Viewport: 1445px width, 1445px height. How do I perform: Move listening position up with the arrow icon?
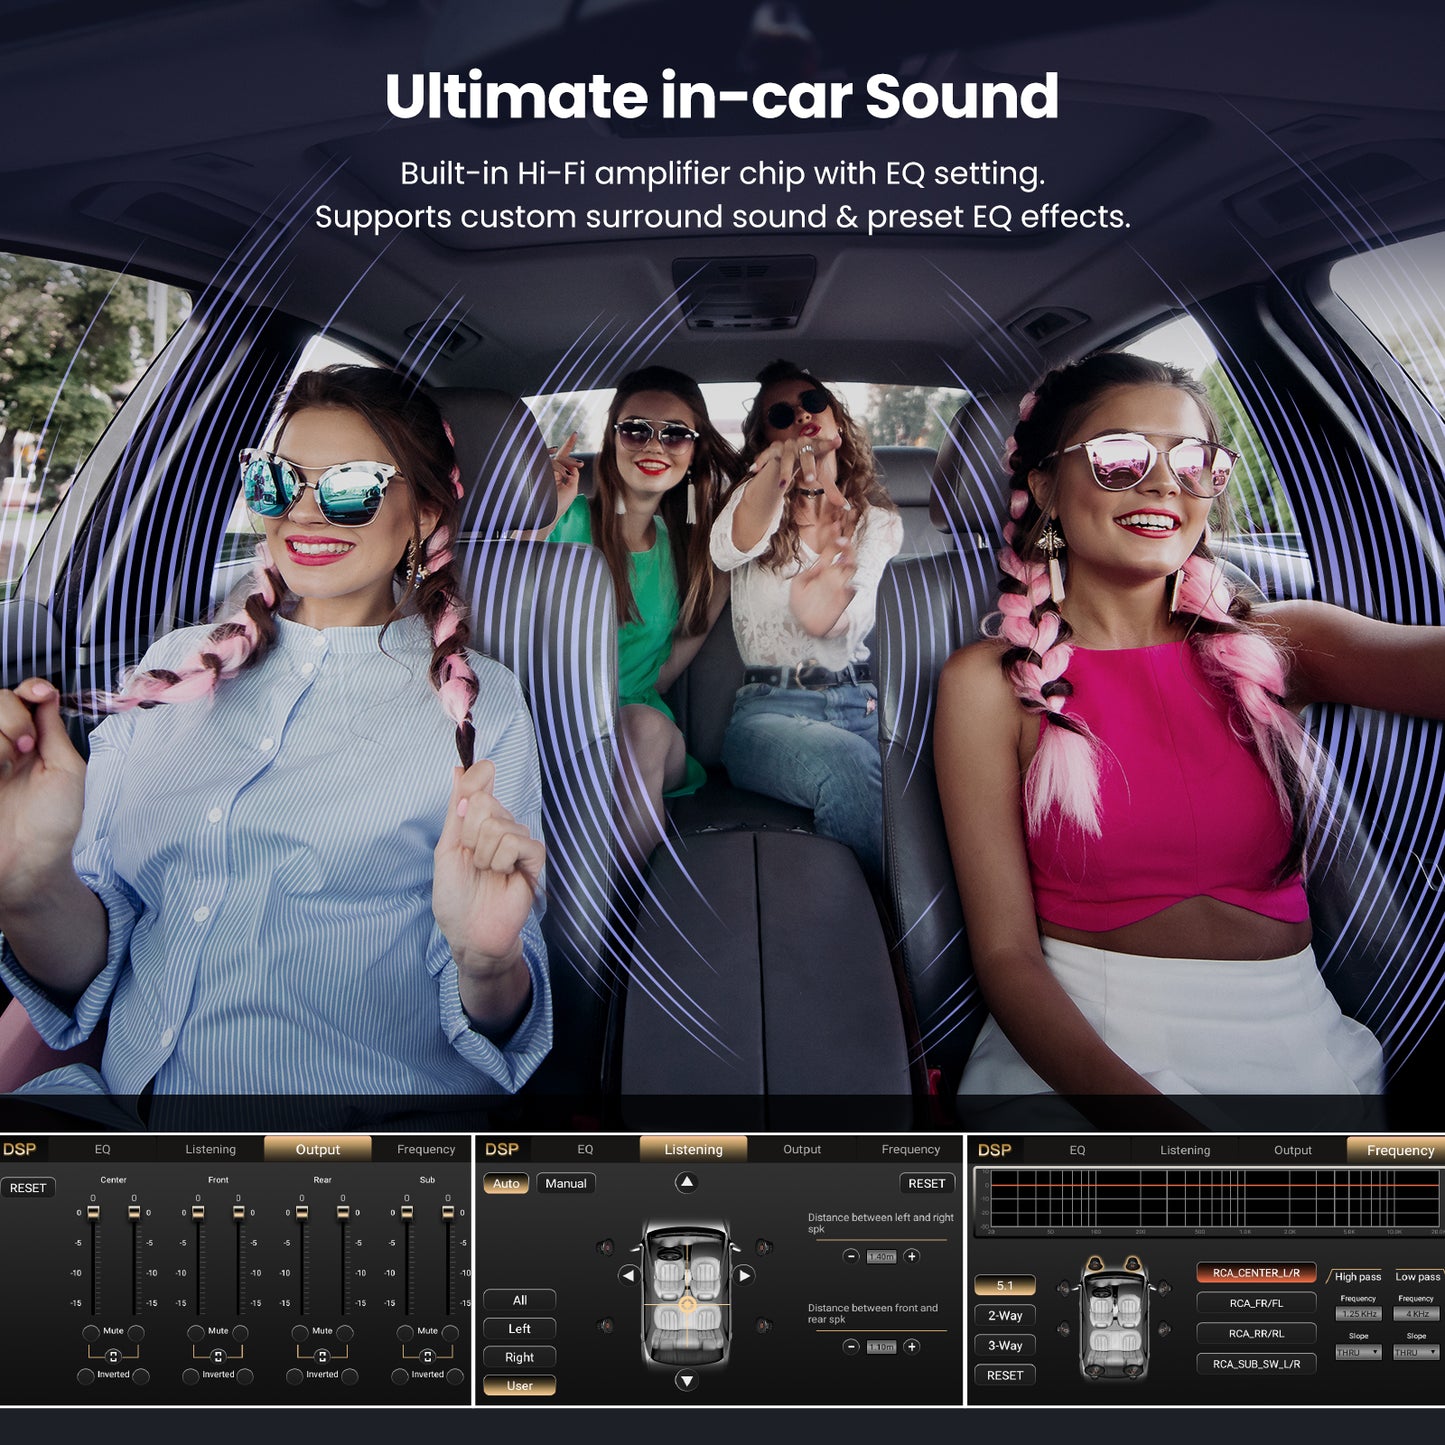pos(686,1183)
